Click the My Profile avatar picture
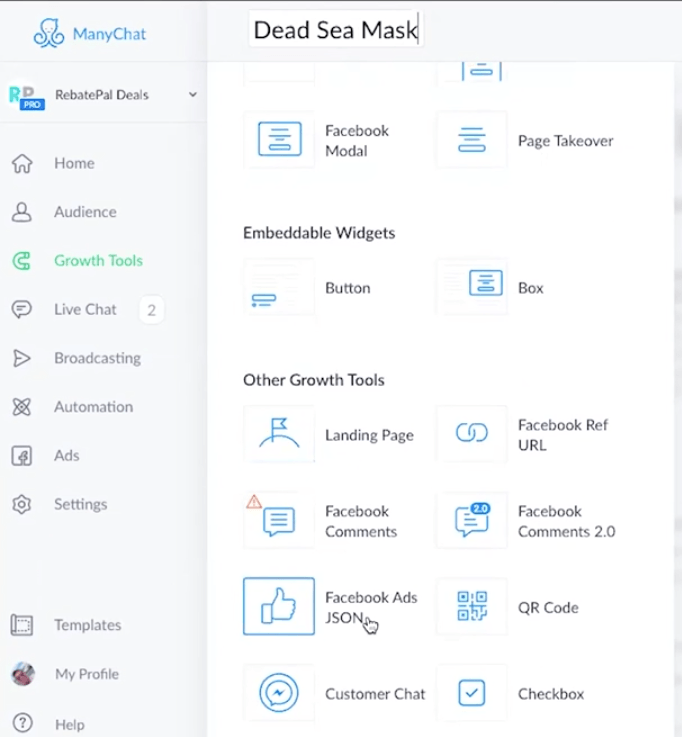This screenshot has height=737, width=682. tap(23, 674)
